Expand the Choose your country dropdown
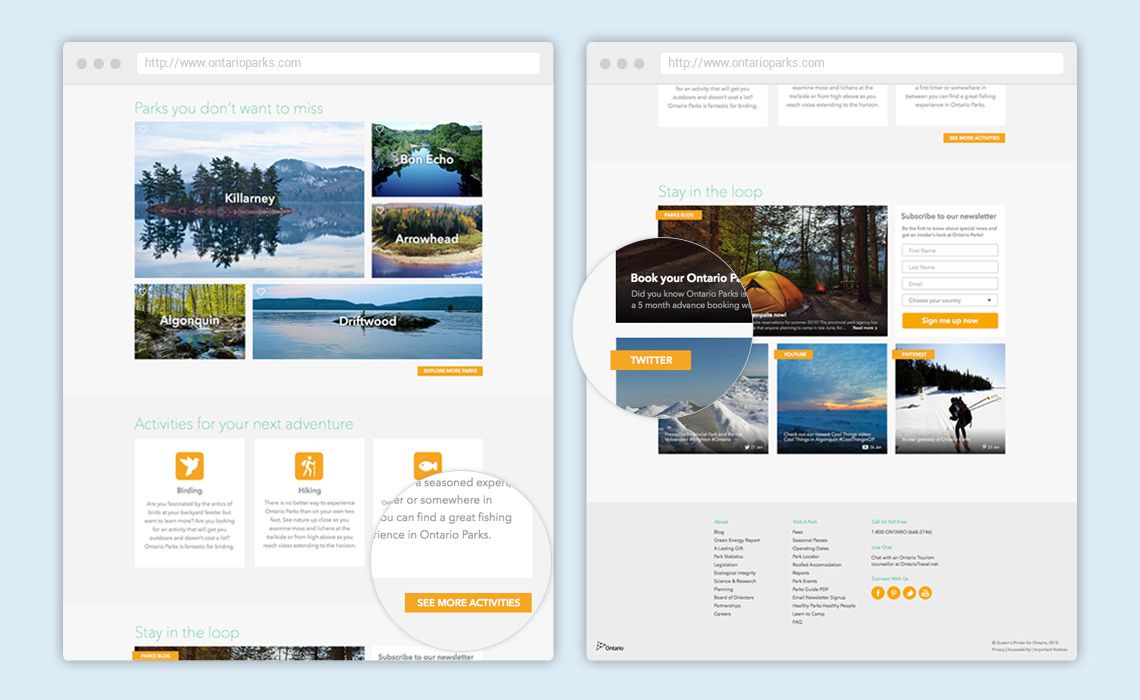The image size is (1140, 700). click(x=950, y=300)
